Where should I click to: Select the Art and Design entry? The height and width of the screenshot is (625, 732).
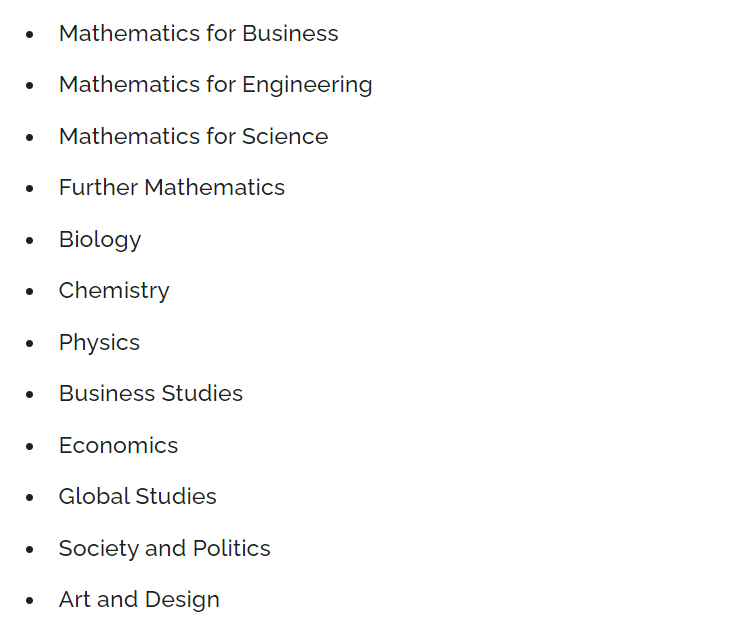139,600
